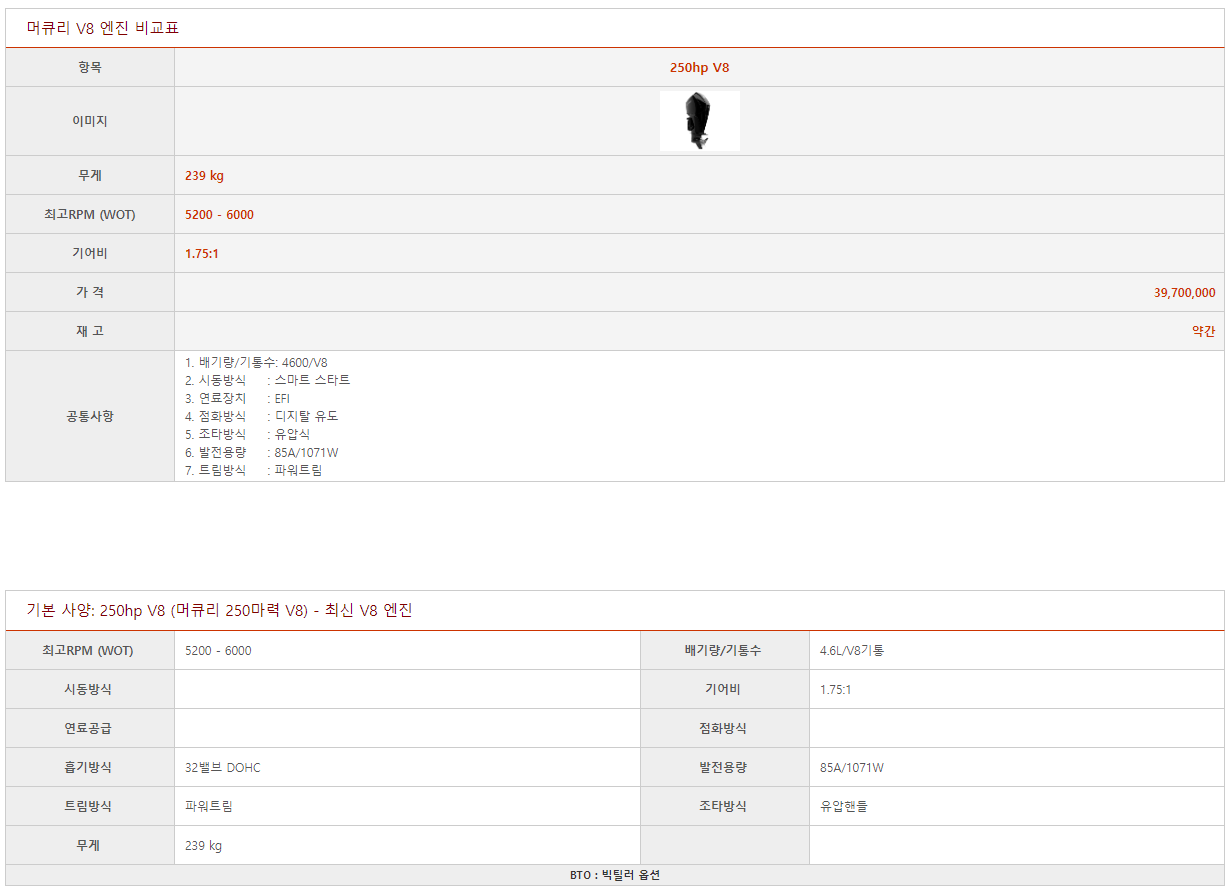Click the 최고RPM (WOT) label in comparison table
The width and height of the screenshot is (1232, 892).
pyautogui.click(x=90, y=214)
